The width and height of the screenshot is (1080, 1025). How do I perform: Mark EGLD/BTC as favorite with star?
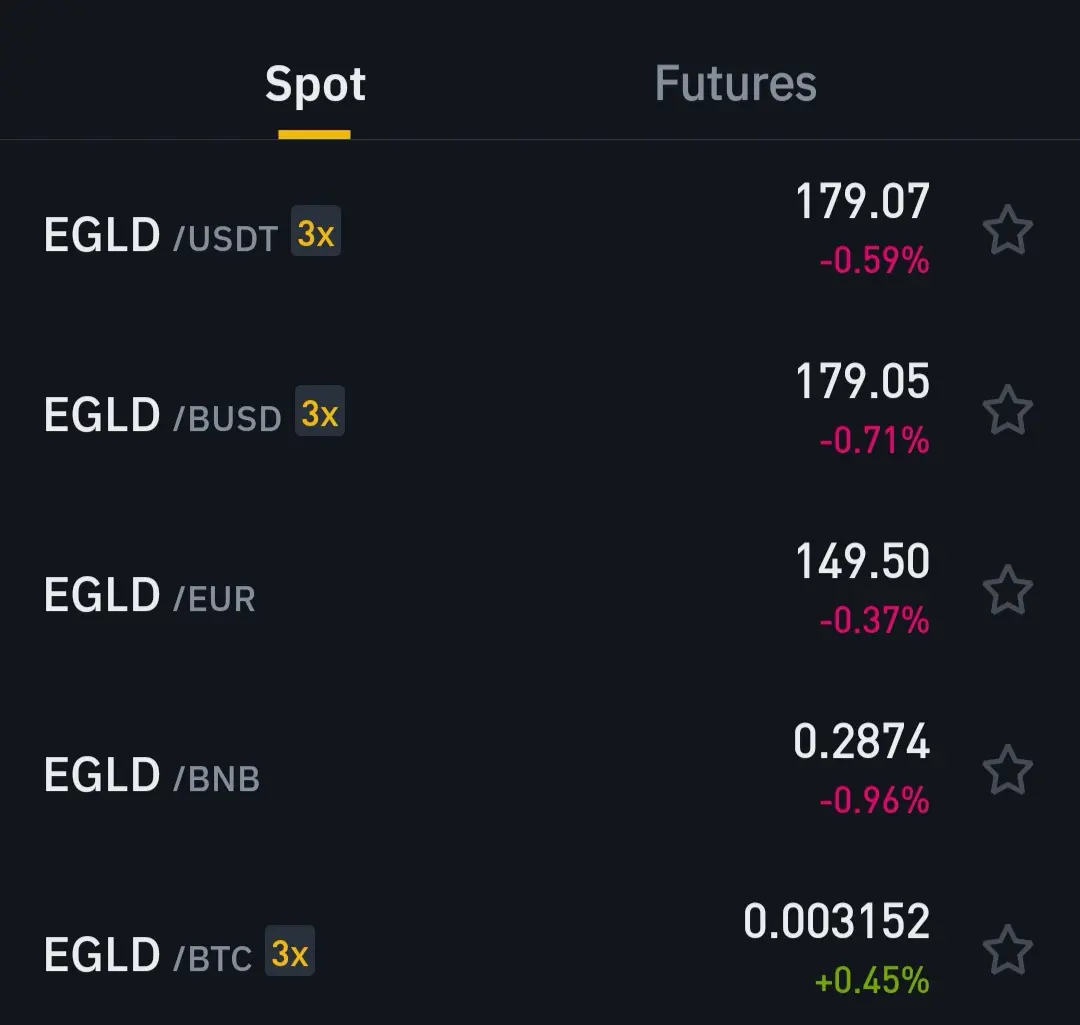pos(1007,951)
